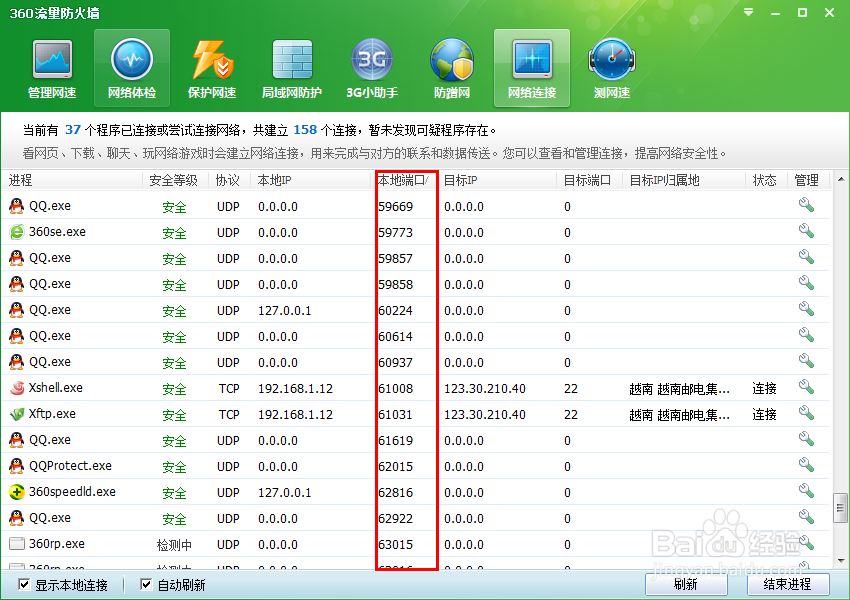The image size is (850, 600).
Task: Manage the Xftp.exe connection via wrench icon
Action: [x=806, y=413]
